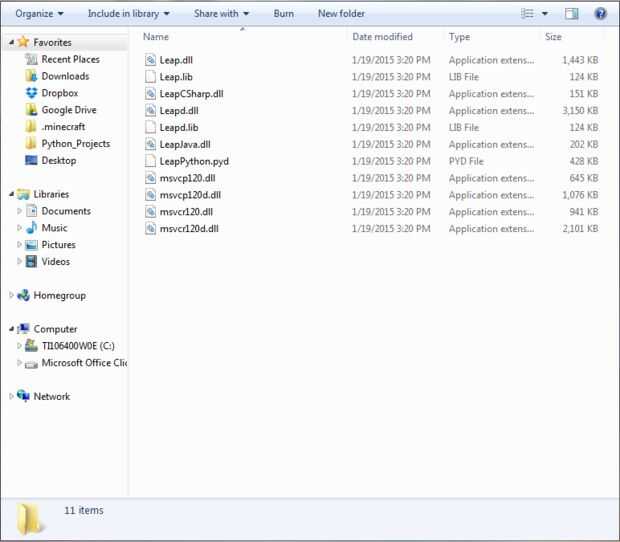Click the LeapCSharp.dll file name
The height and width of the screenshot is (542, 620).
(191, 94)
